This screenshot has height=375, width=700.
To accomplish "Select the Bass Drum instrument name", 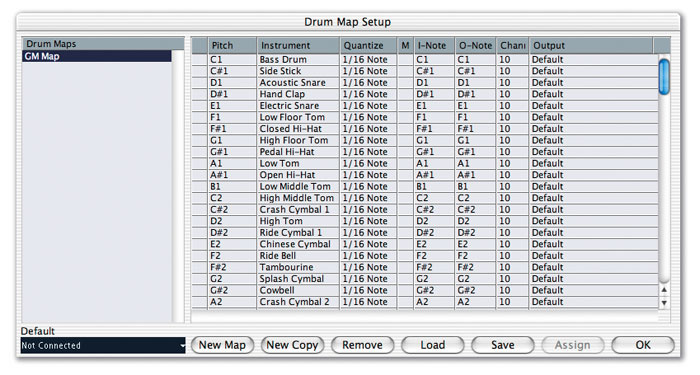I will [298, 60].
